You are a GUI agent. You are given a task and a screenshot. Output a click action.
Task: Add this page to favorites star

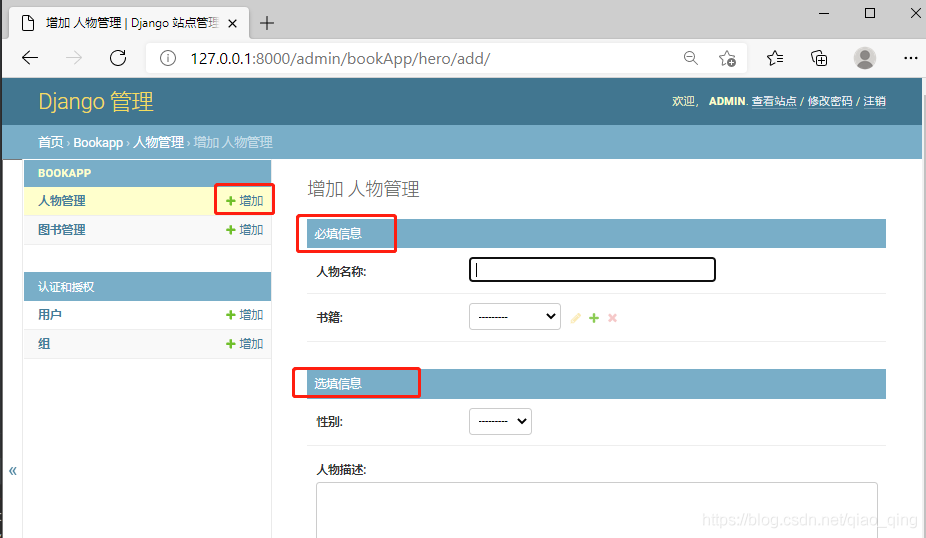pos(728,58)
